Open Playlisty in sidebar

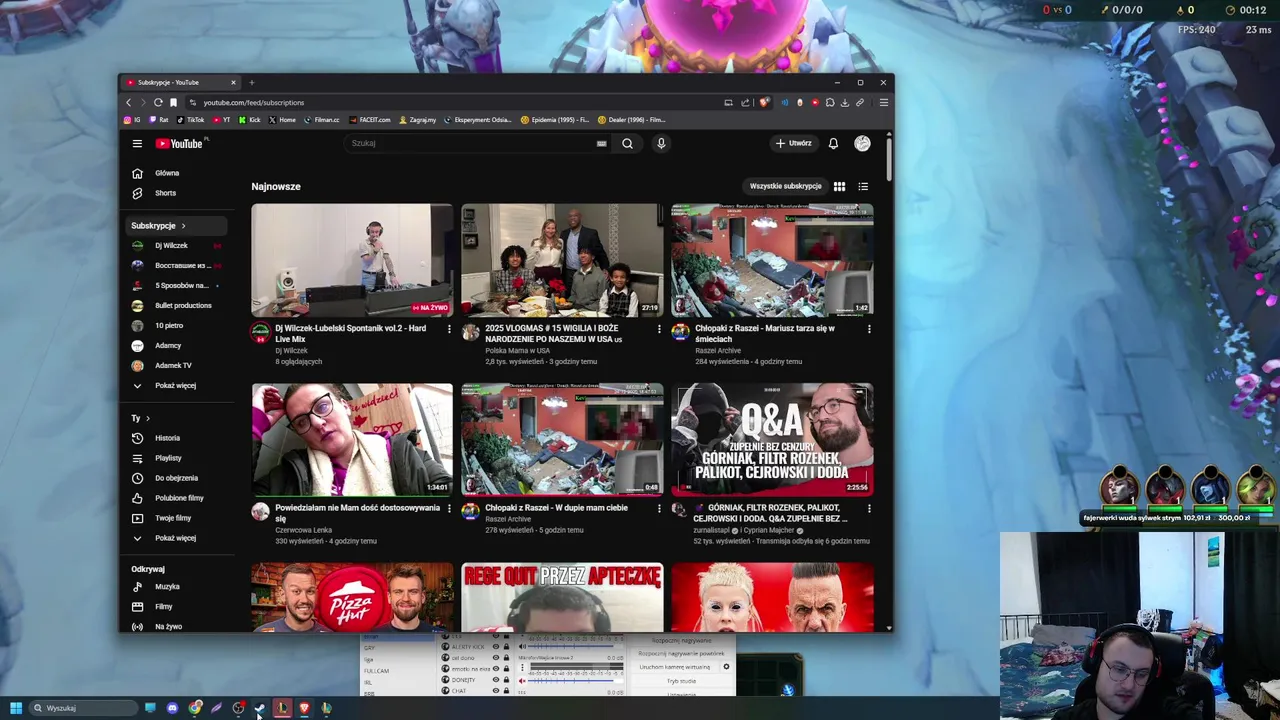point(168,458)
